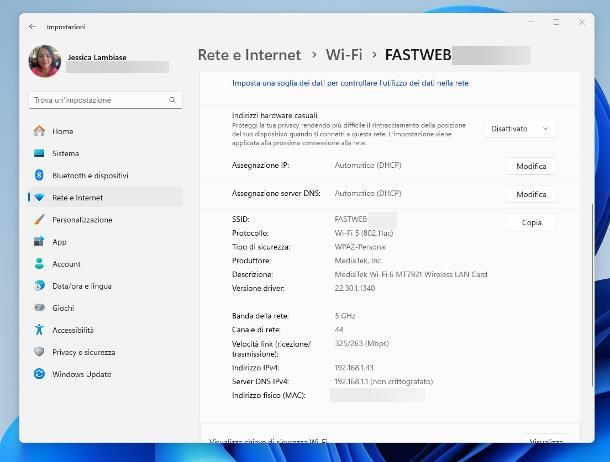The image size is (610, 462).
Task: Click the Automatico (DHCP) value for Assegnazione IP
Action: pyautogui.click(x=368, y=165)
